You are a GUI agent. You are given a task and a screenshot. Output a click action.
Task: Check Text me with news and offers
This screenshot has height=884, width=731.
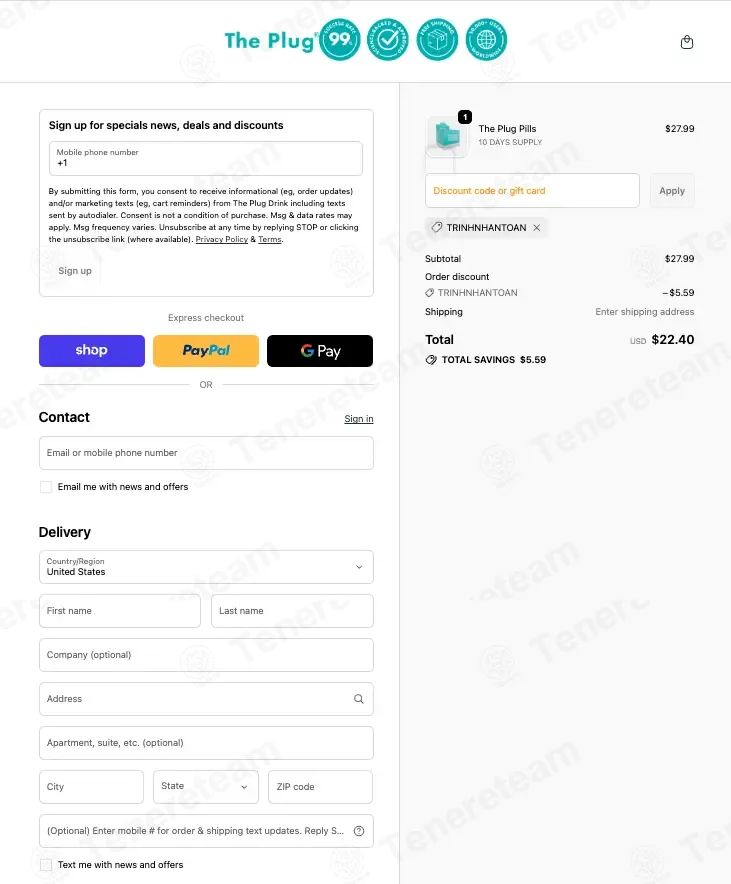46,865
